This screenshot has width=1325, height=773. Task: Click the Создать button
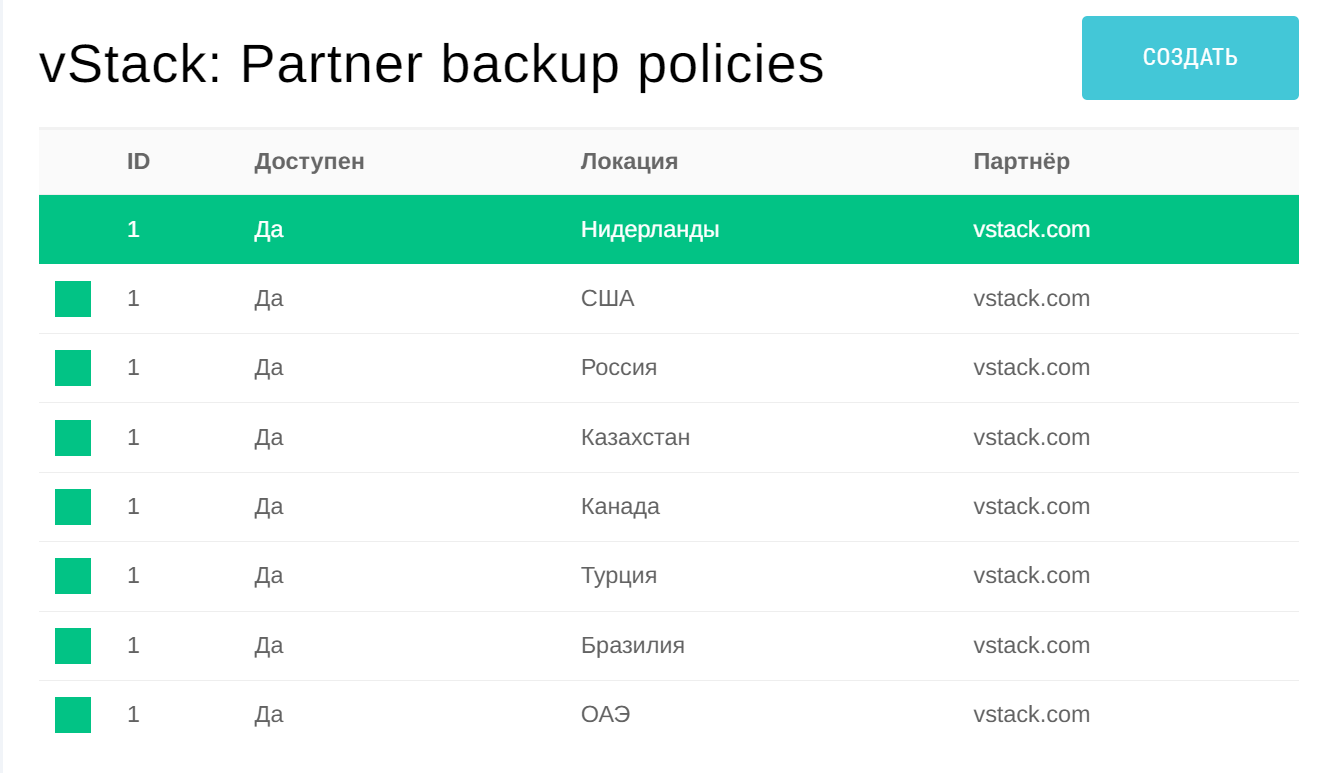[1190, 58]
